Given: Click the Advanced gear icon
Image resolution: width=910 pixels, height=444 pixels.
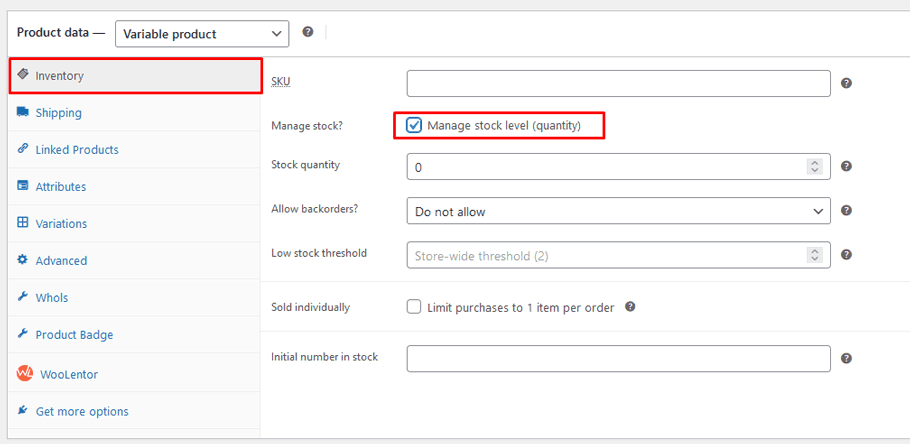Looking at the screenshot, I should 23,260.
